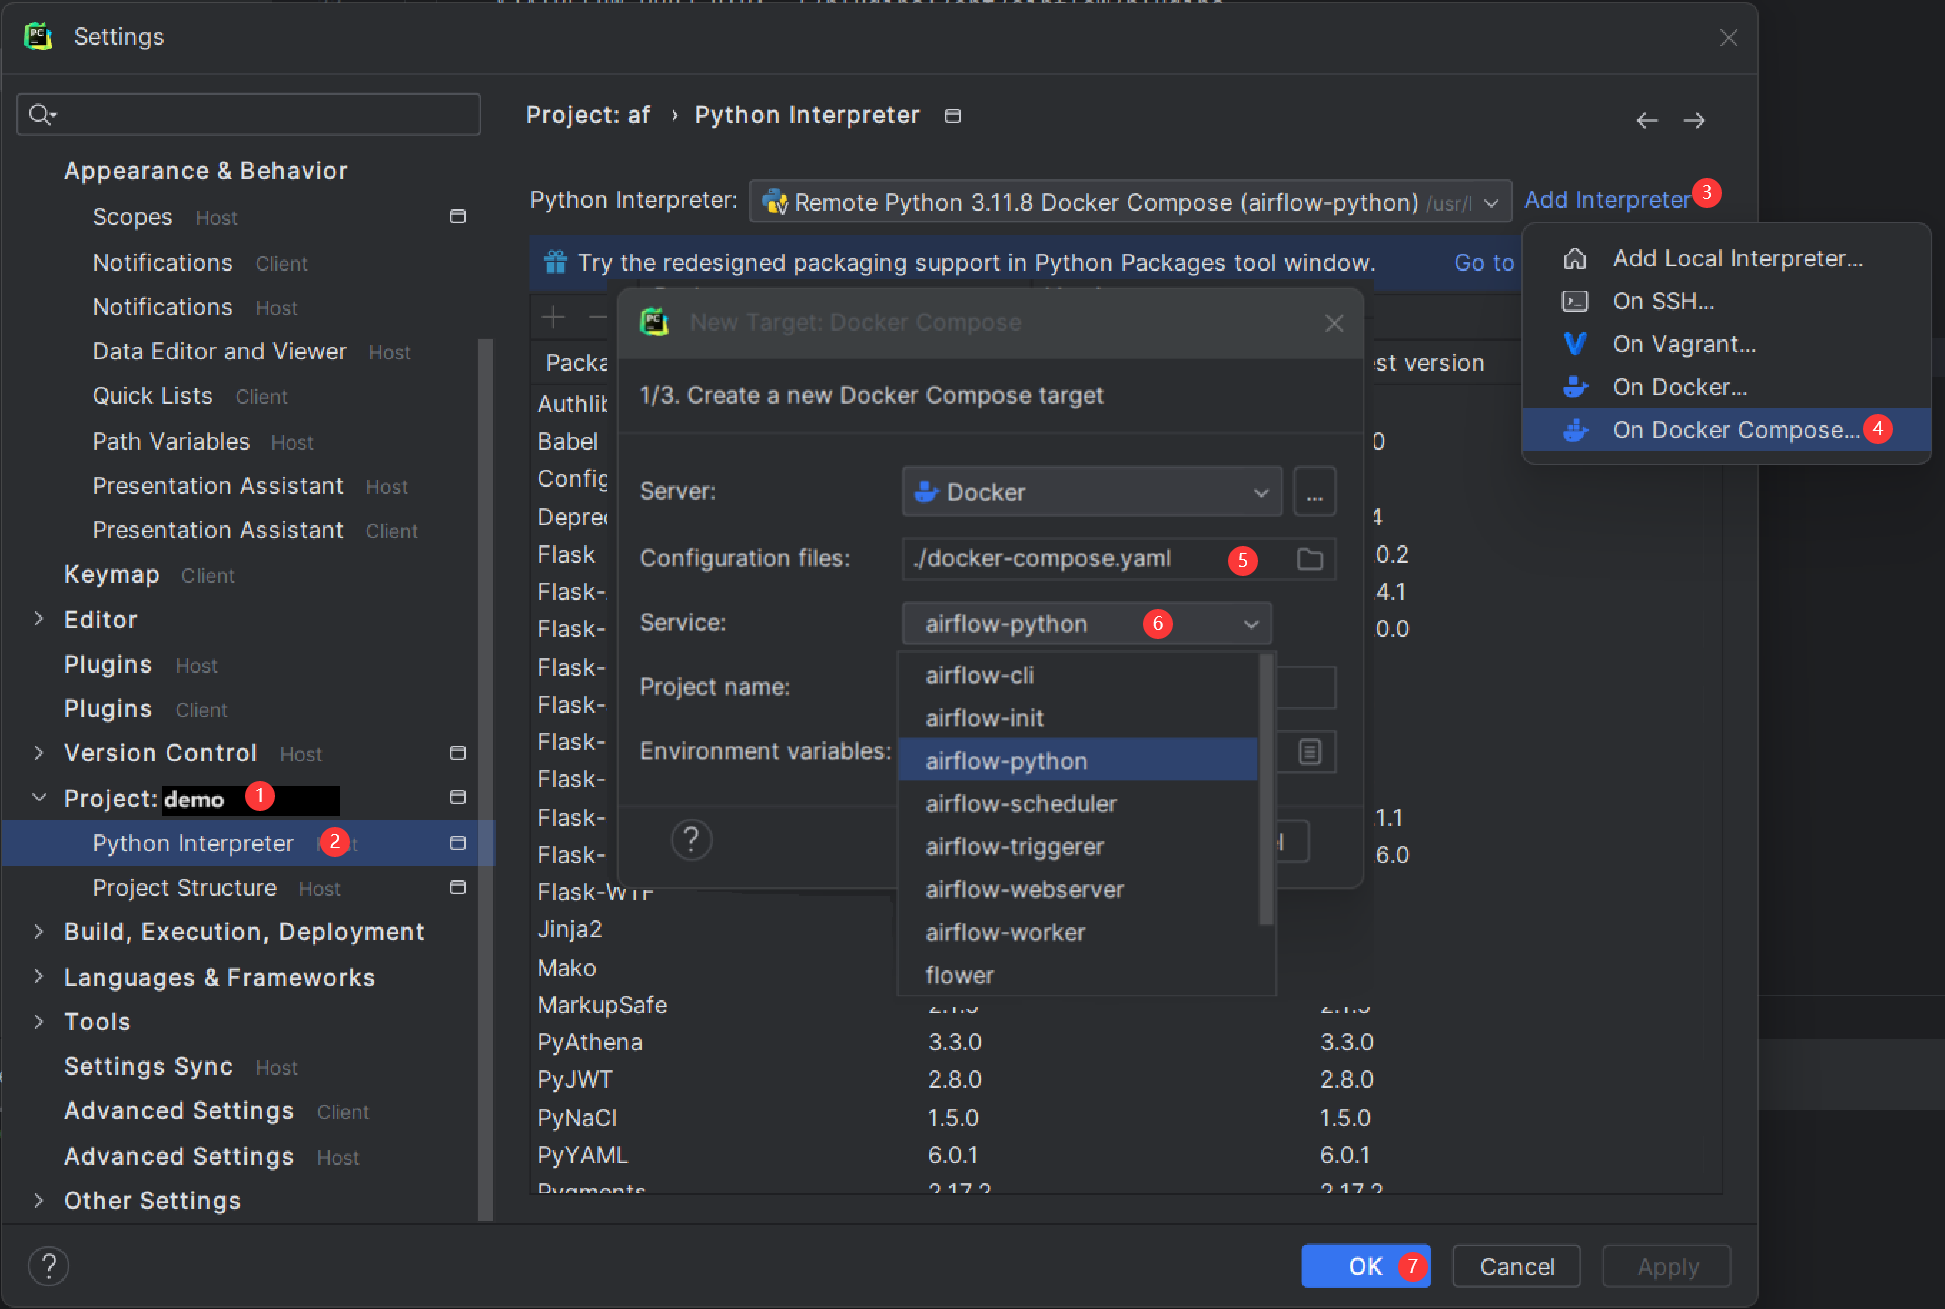1945x1309 pixels.
Task: Click minus icon to uninstall a package
Action: point(597,317)
